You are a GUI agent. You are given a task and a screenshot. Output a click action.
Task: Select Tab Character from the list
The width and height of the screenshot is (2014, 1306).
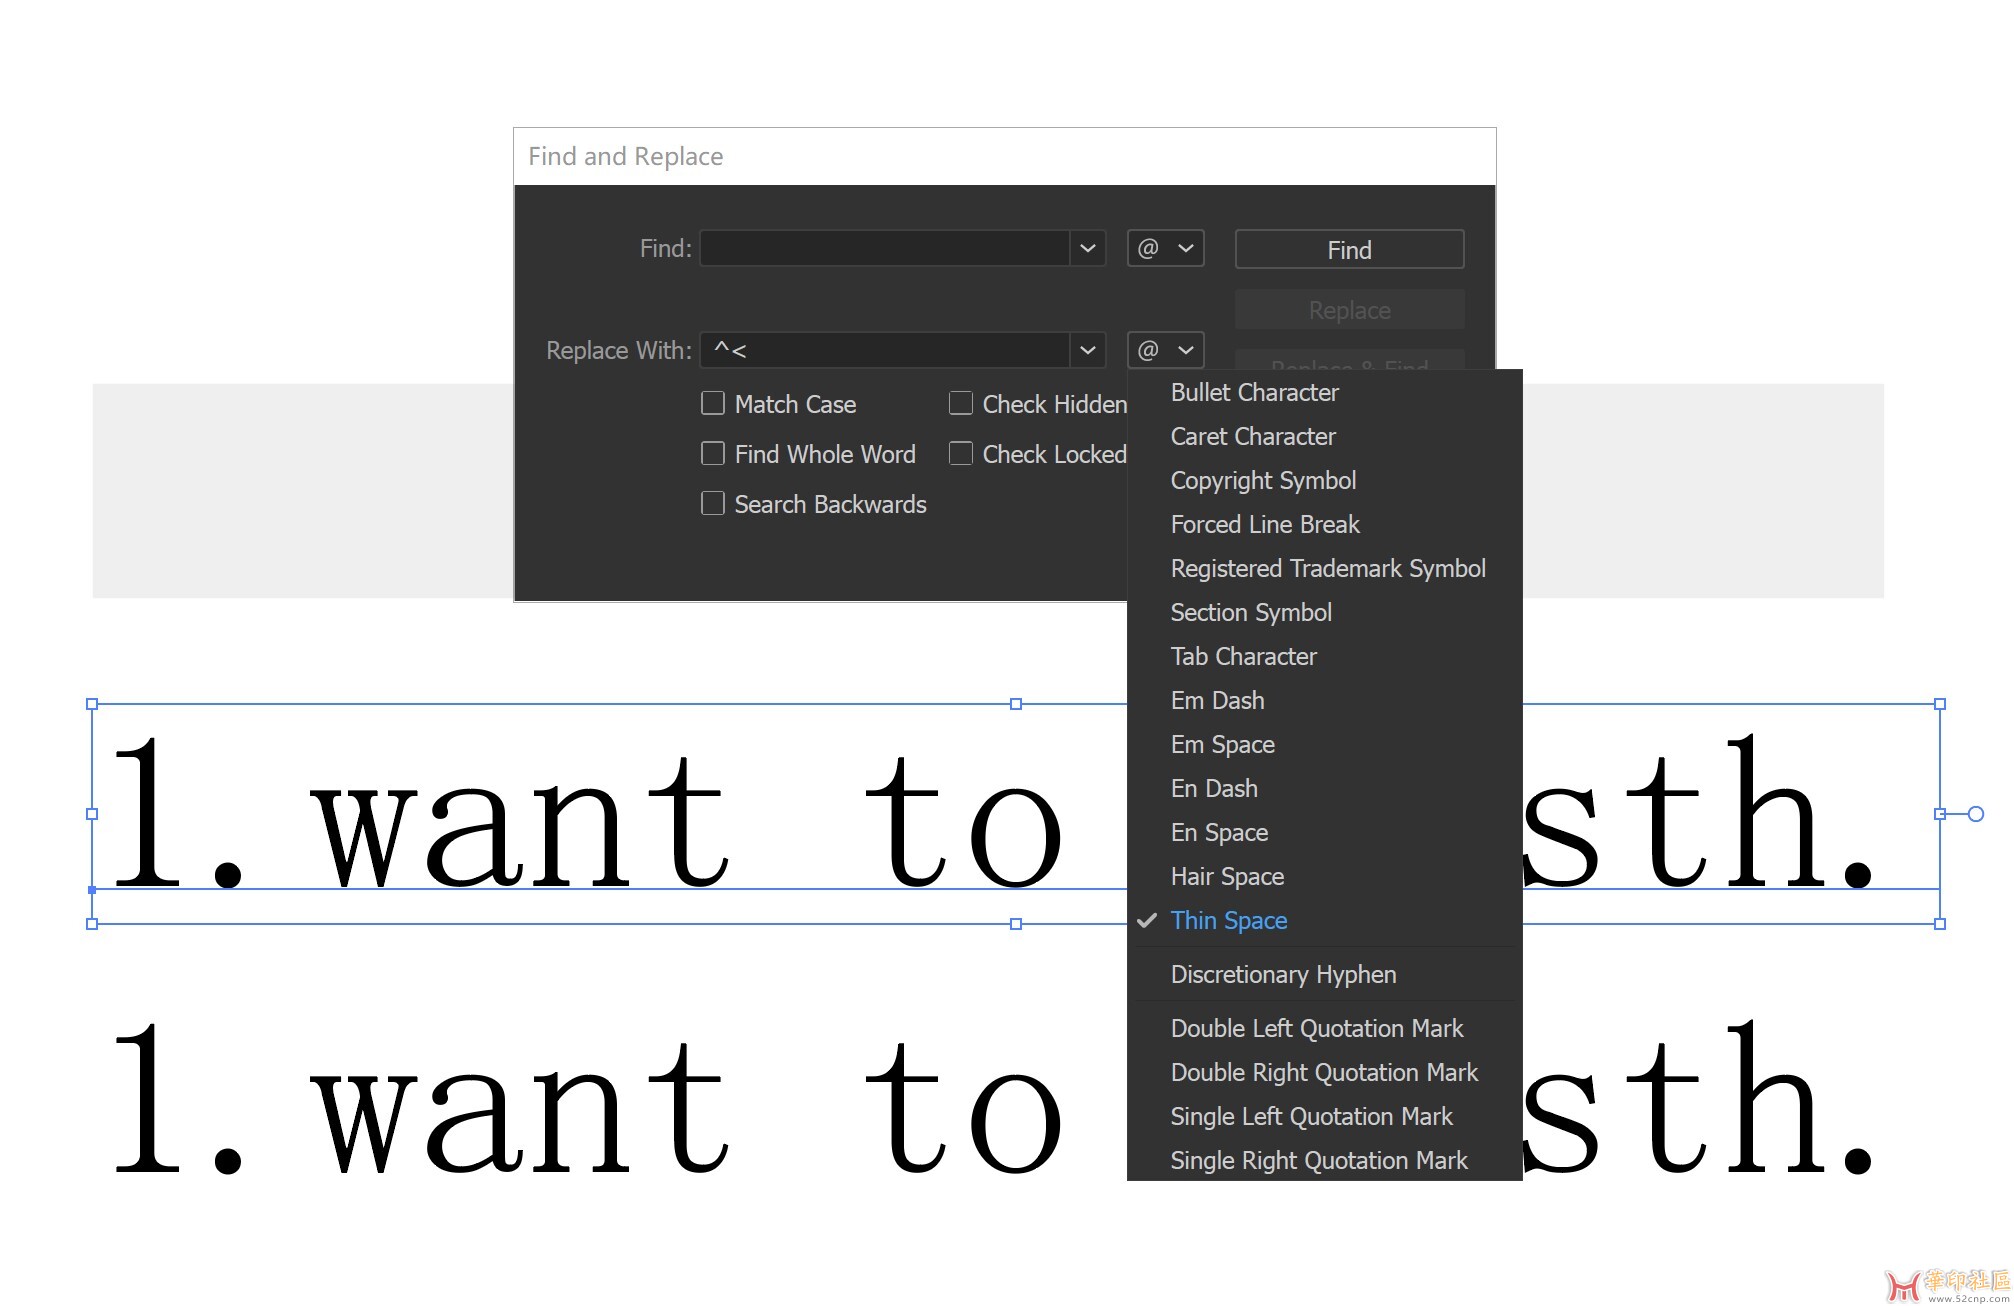coord(1245,656)
